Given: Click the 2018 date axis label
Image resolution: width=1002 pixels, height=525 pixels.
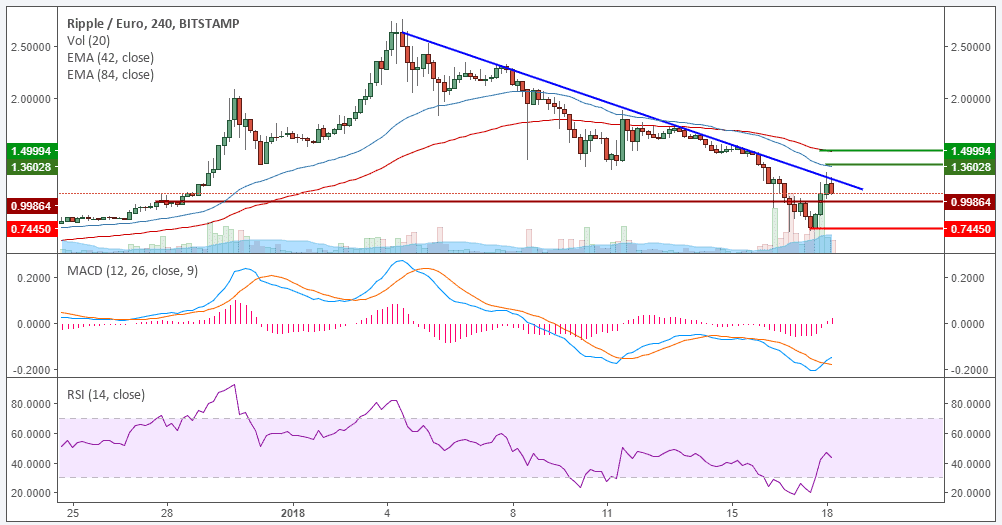Looking at the screenshot, I should (x=292, y=513).
